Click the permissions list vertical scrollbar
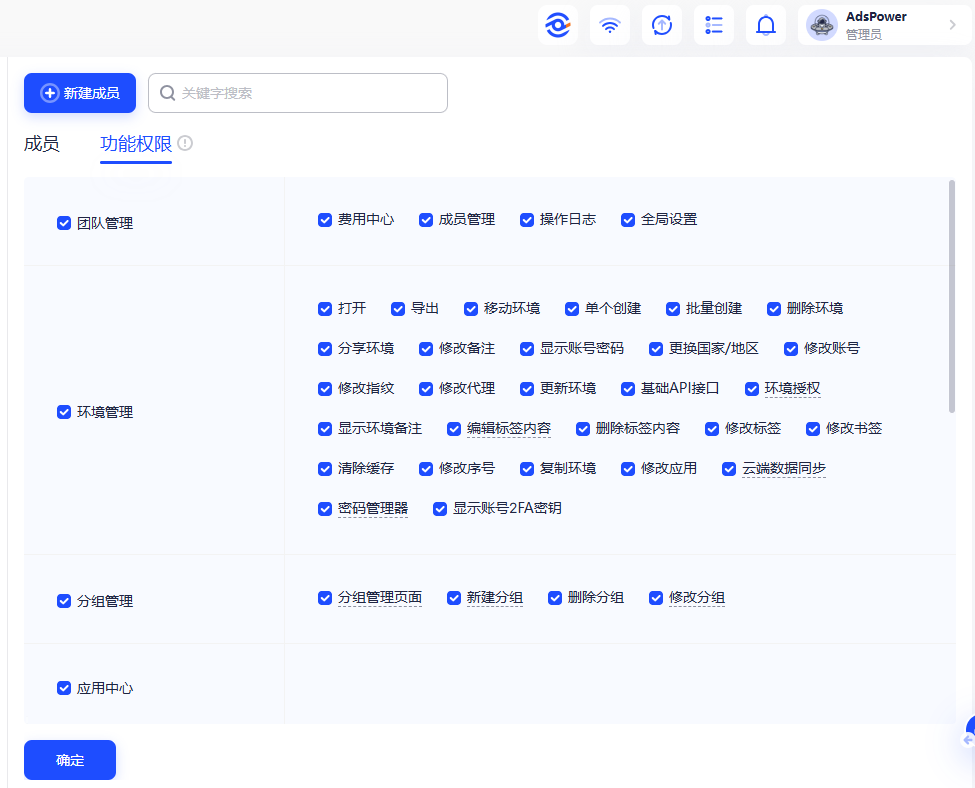975x788 pixels. (951, 296)
